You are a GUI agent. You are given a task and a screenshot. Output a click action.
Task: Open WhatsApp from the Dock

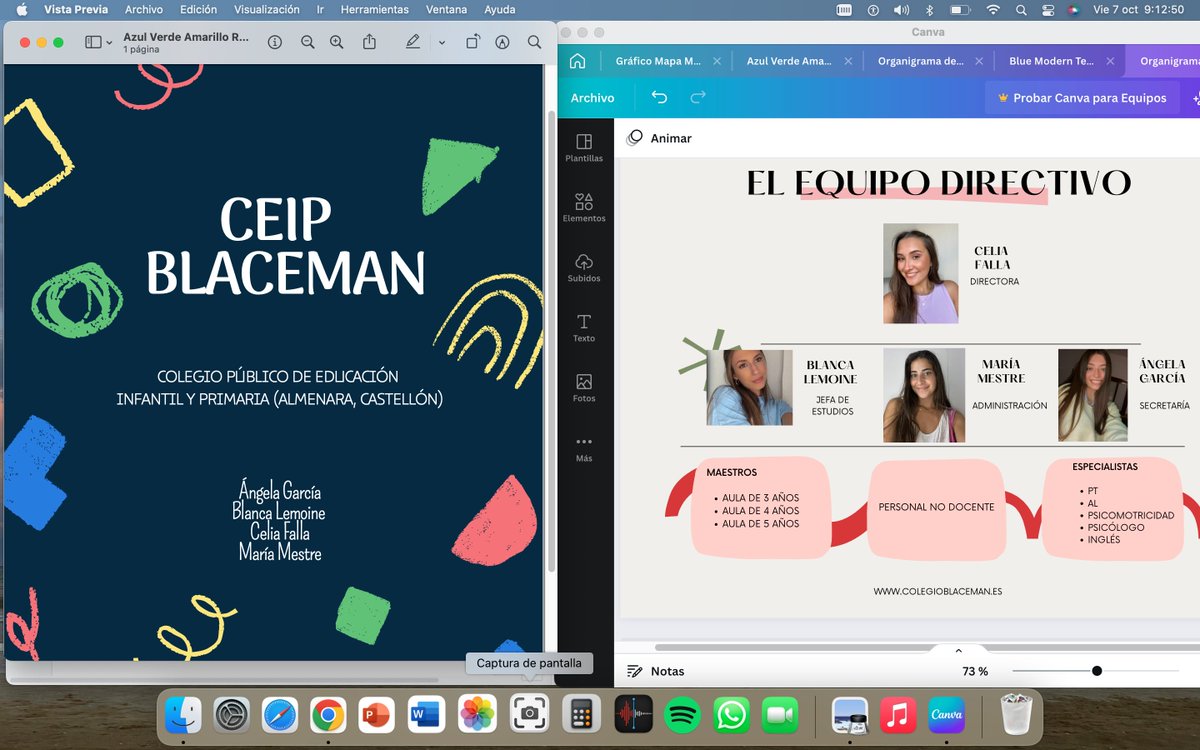point(732,715)
